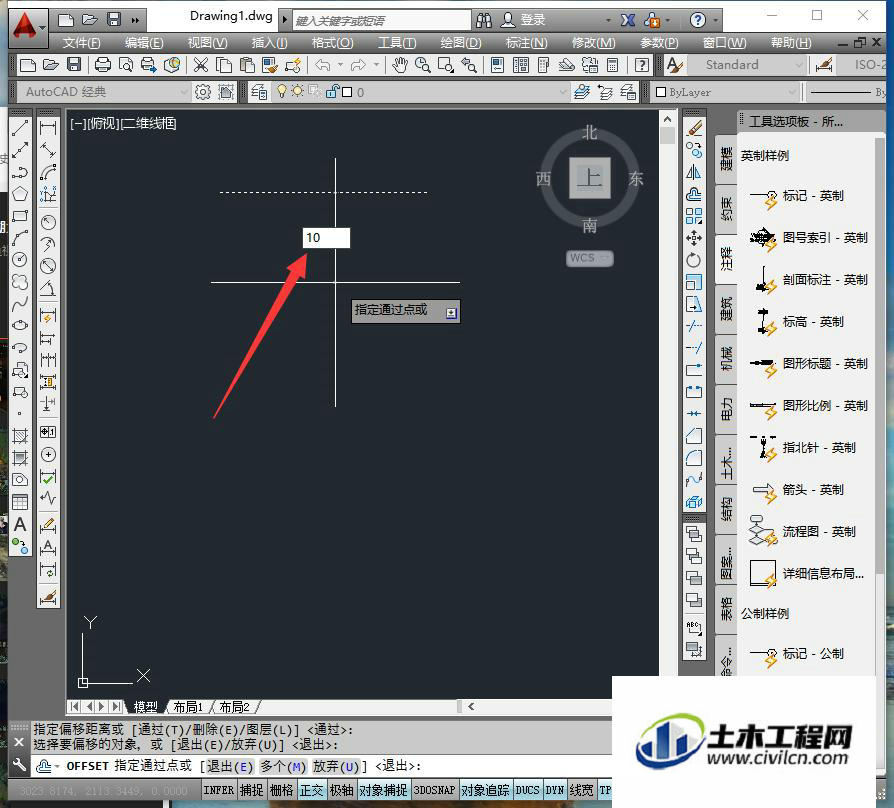Toggle 3DOSNAP in status bar

[434, 790]
